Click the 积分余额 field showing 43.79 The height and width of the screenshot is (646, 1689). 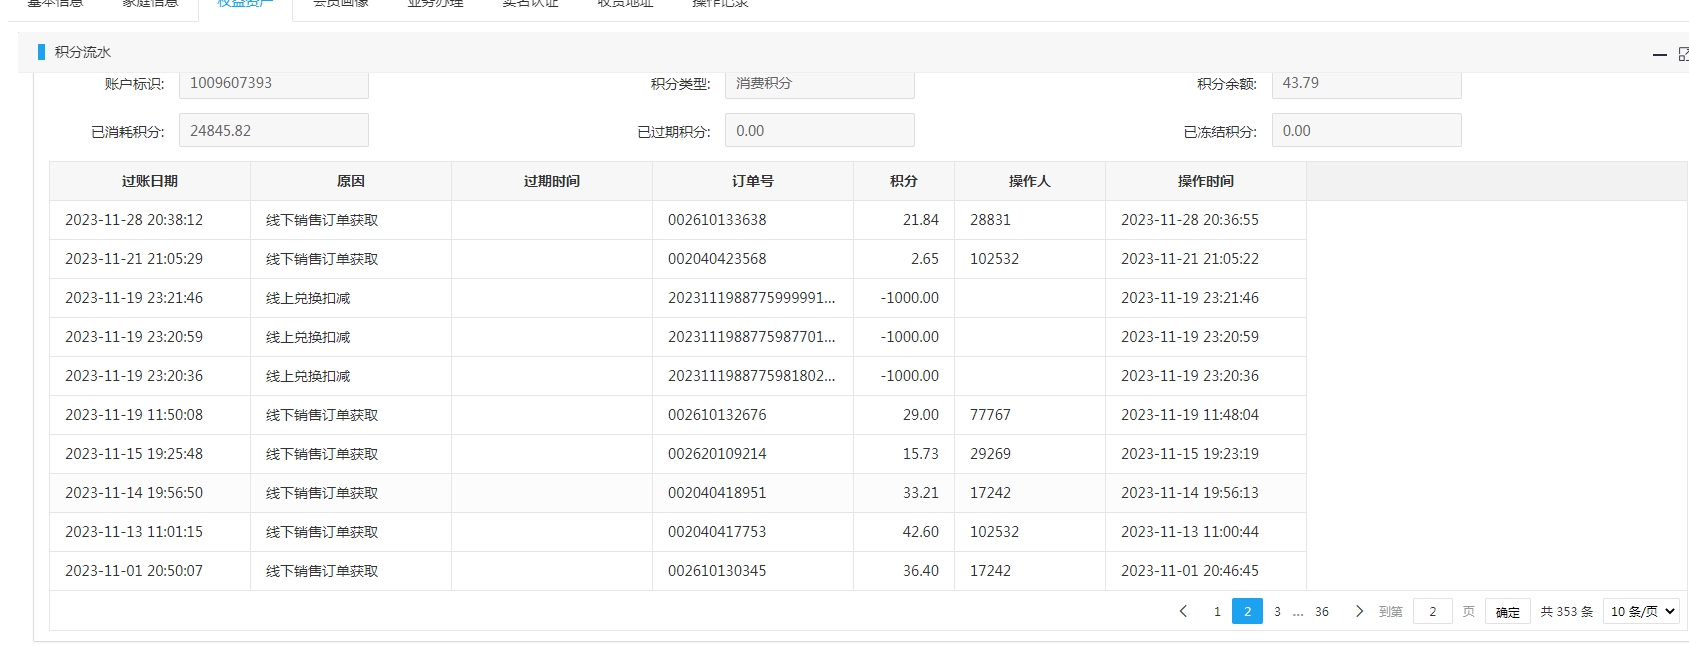[1365, 84]
